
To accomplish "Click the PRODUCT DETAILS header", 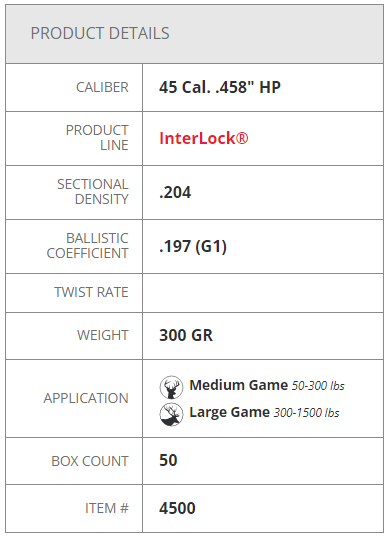I will [x=100, y=33].
